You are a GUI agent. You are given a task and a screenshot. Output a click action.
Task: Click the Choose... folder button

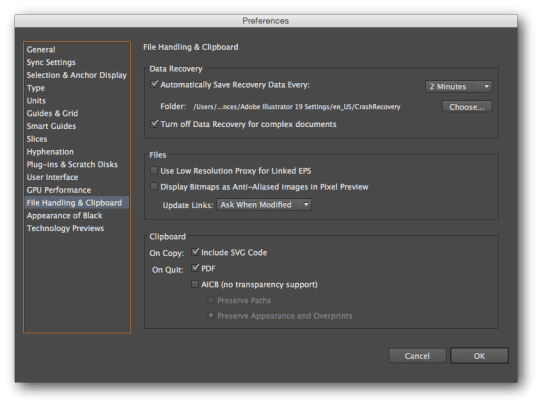(x=467, y=107)
